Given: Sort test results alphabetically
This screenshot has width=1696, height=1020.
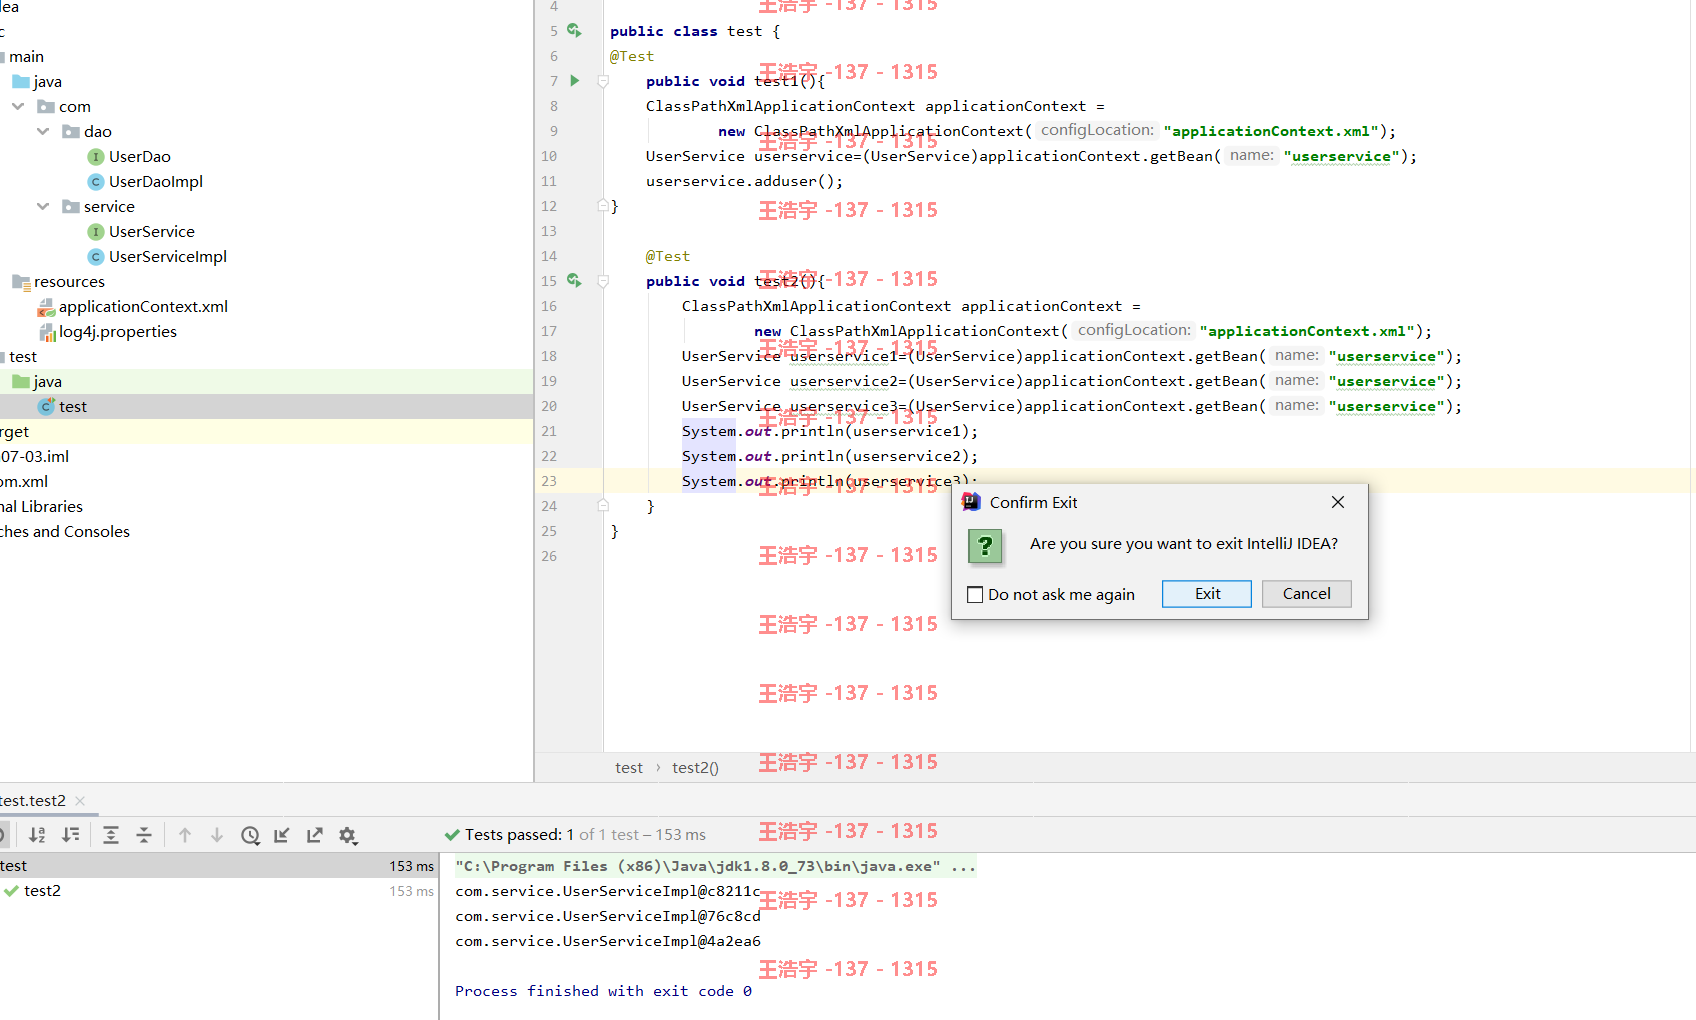Looking at the screenshot, I should pyautogui.click(x=37, y=835).
